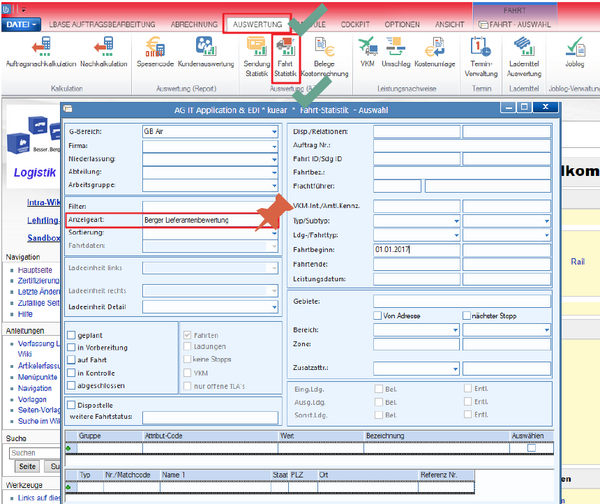This screenshot has height=504, width=600.
Task: Open the Ansicht tab
Action: click(x=450, y=24)
